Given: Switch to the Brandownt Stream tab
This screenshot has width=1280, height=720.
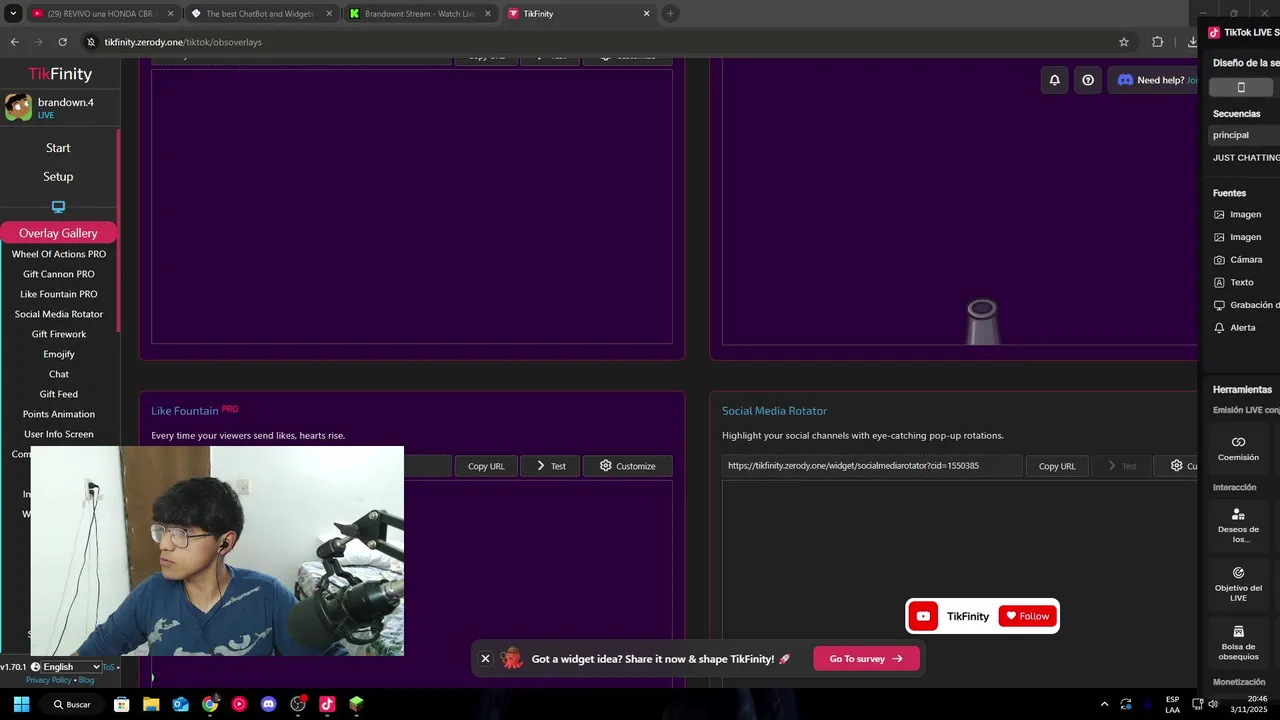Looking at the screenshot, I should coord(419,14).
